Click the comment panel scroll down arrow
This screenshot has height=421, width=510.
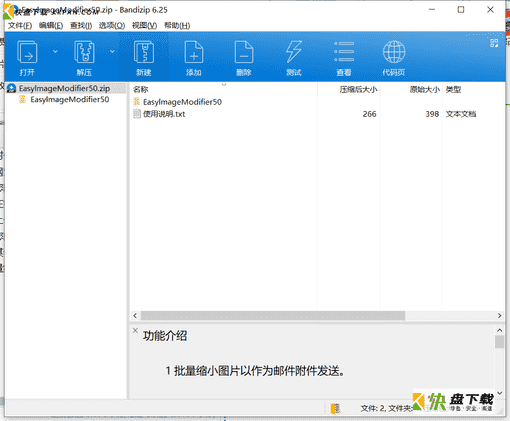(499, 393)
